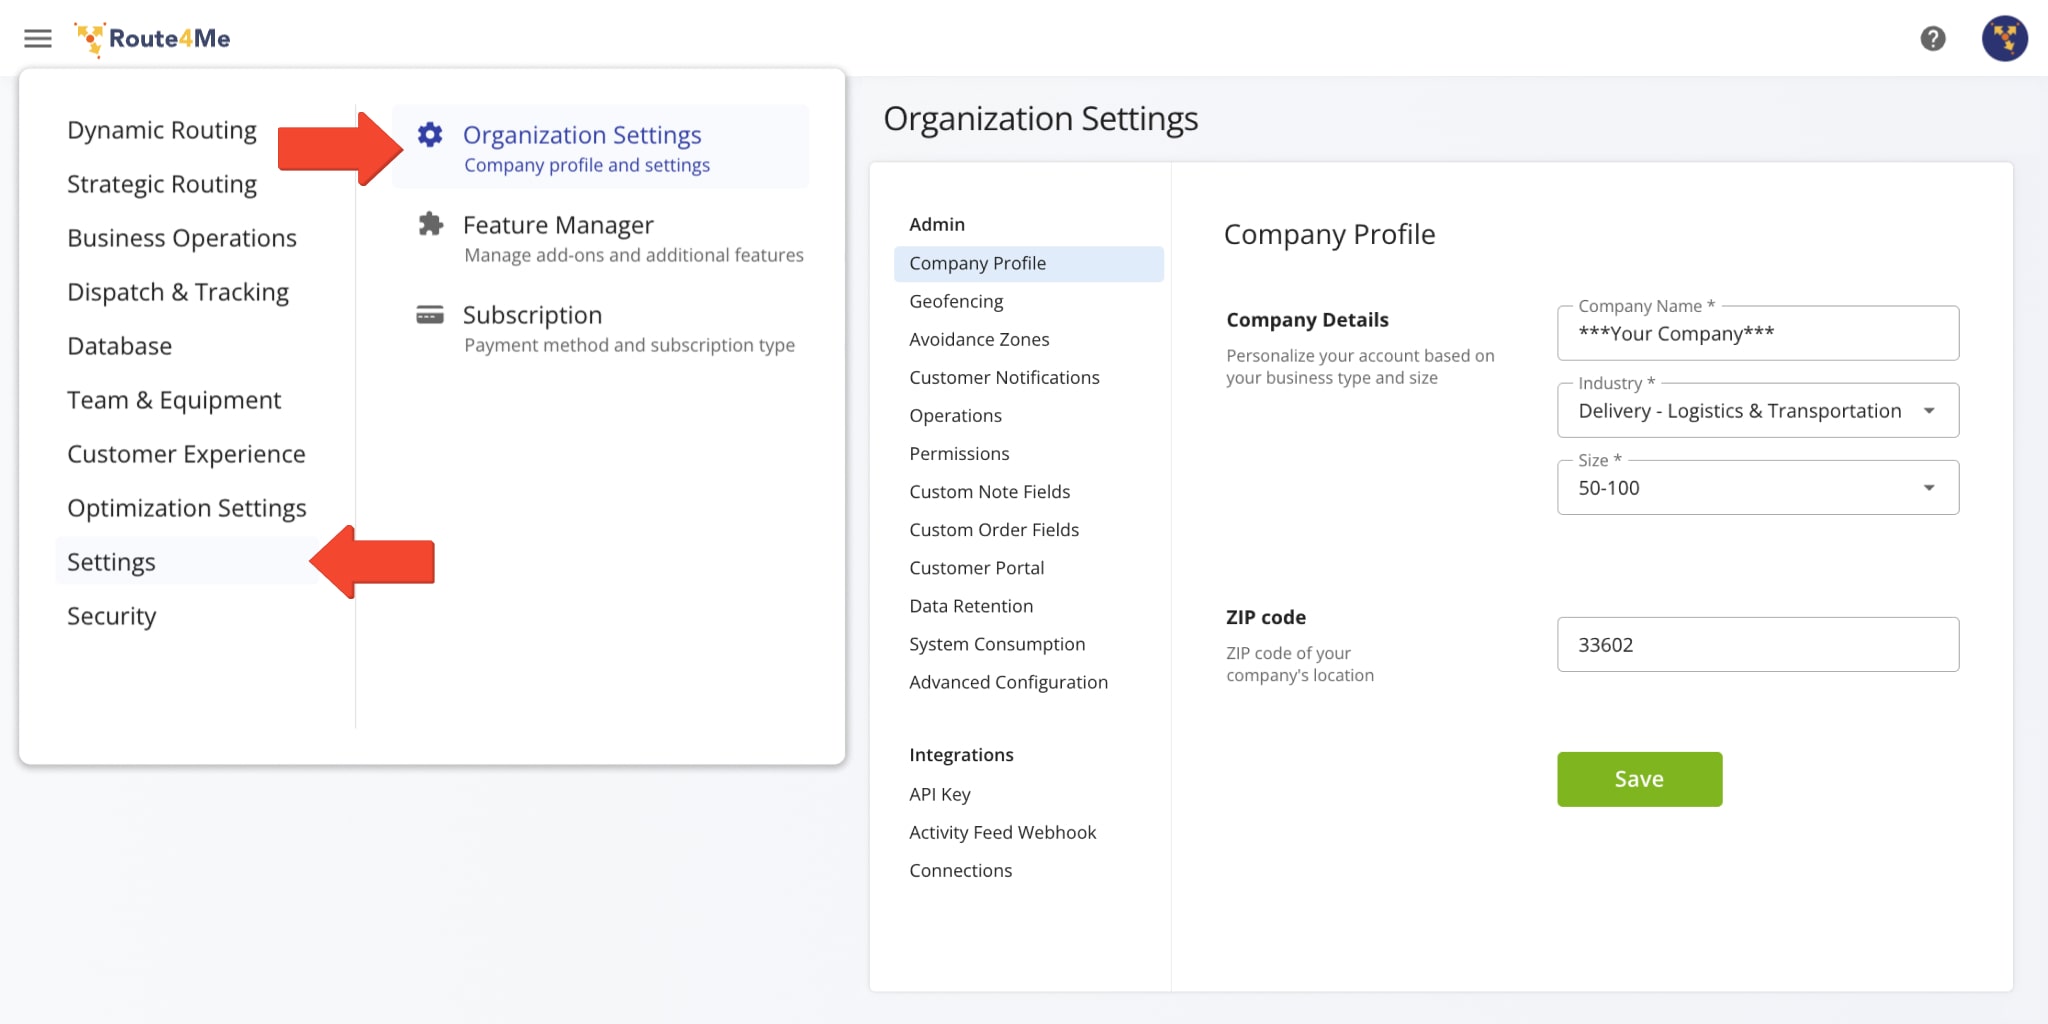Select the Company Profile tab
This screenshot has width=2048, height=1024.
click(977, 263)
